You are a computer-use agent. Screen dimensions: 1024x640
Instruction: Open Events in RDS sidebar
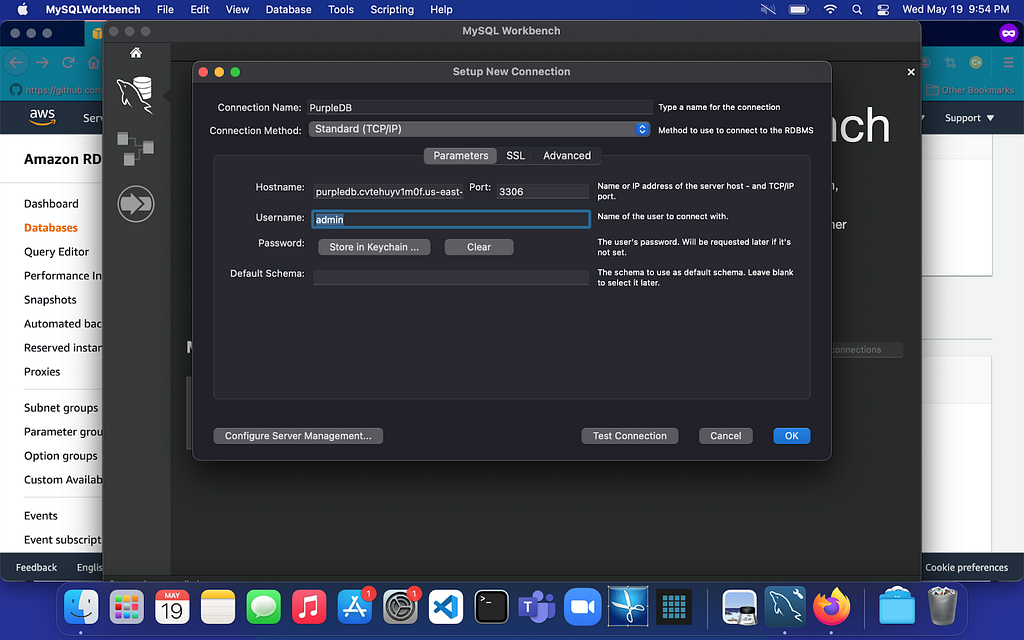tap(40, 516)
